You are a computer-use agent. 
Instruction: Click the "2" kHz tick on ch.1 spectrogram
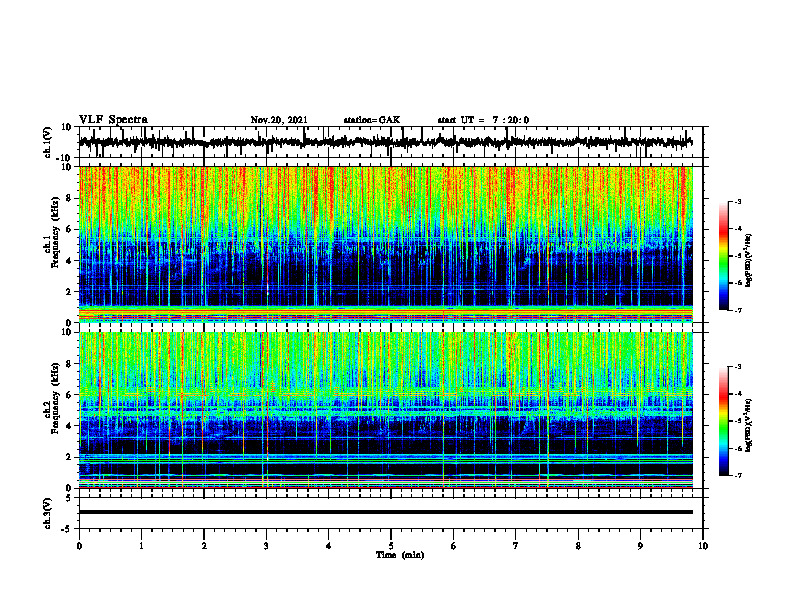pyautogui.click(x=68, y=292)
